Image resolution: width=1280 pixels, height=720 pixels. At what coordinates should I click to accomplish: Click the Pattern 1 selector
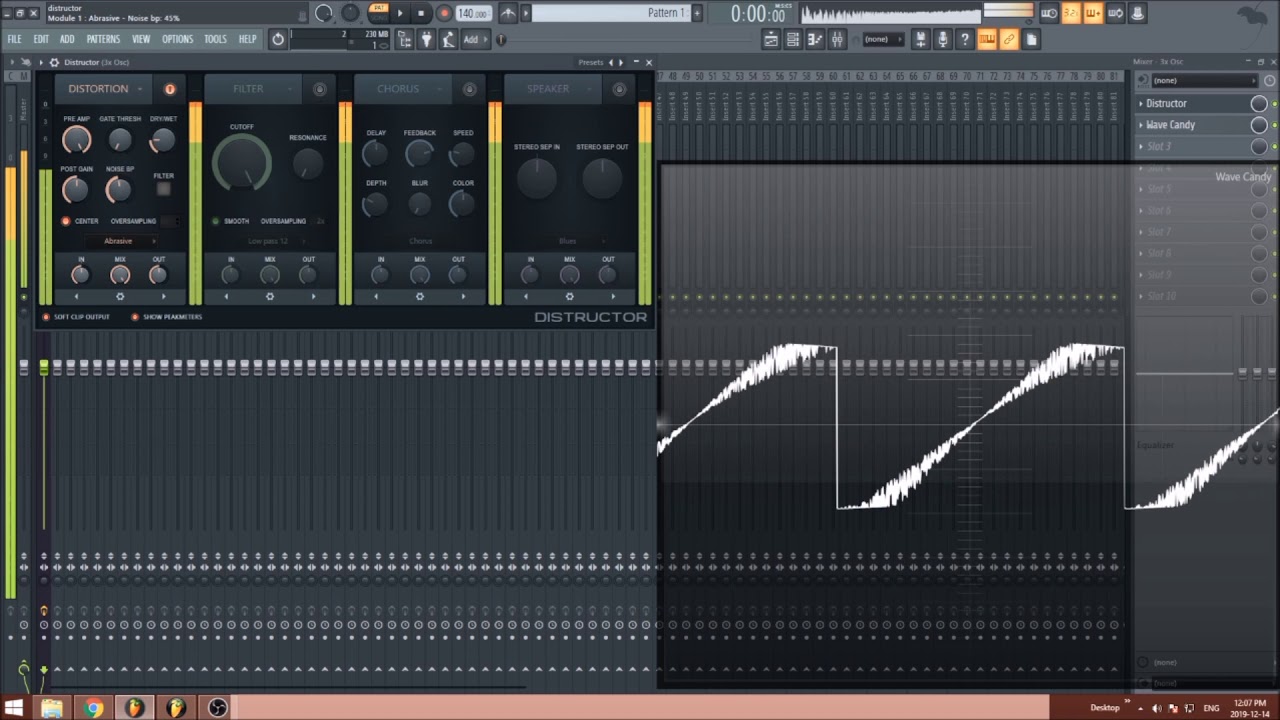610,13
